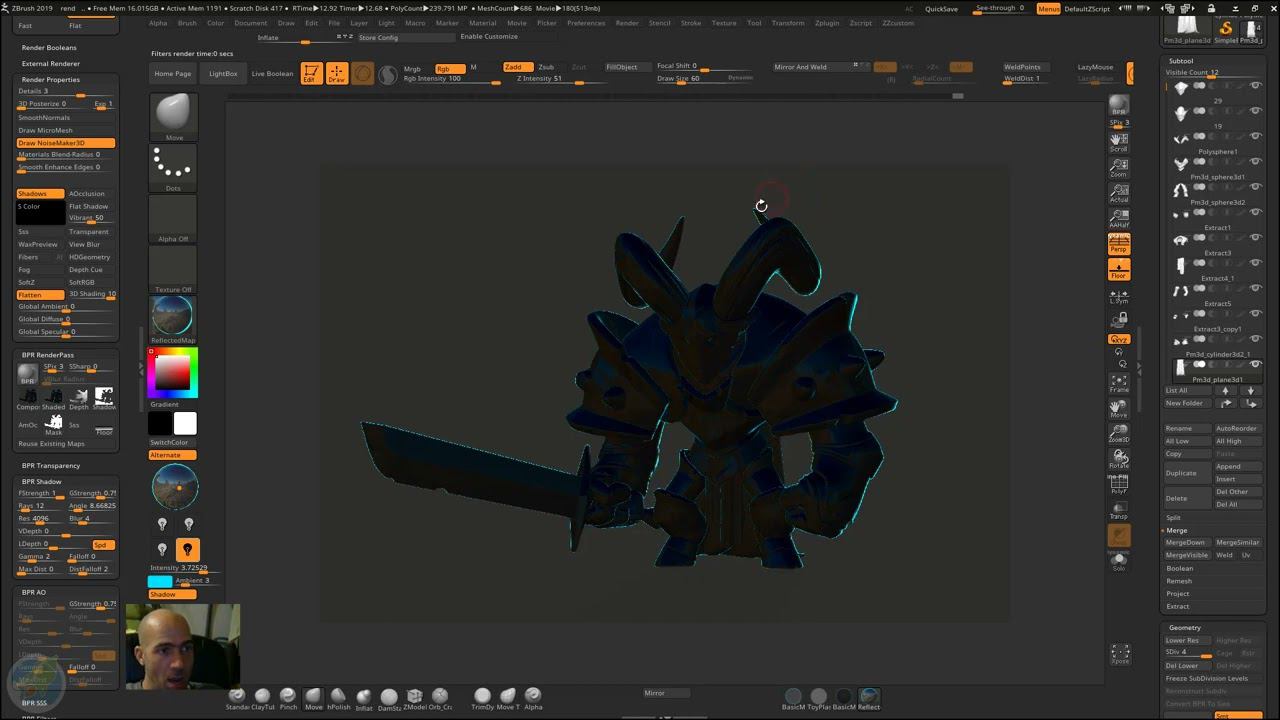Expand the BPR Transparency section
This screenshot has height=720, width=1280.
51,466
